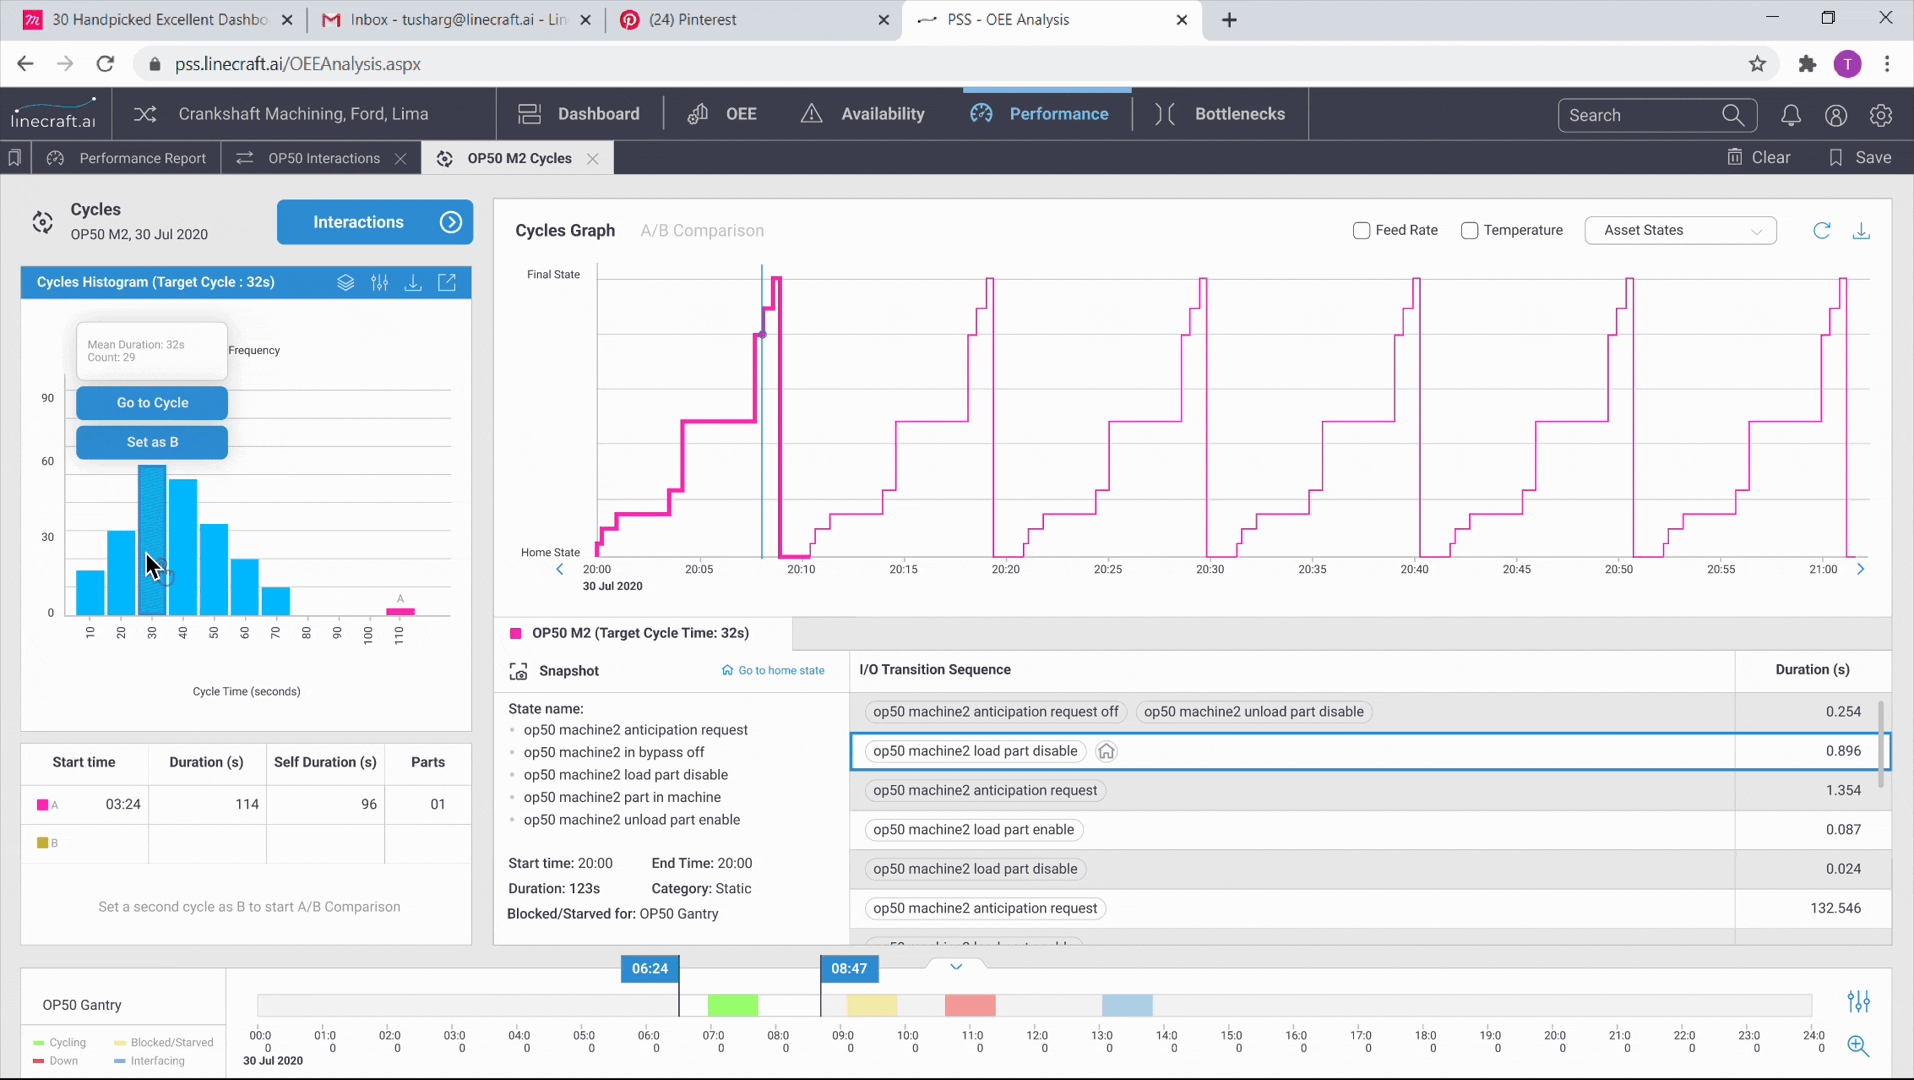Open user account profile icon
1914x1080 pixels.
pyautogui.click(x=1836, y=115)
